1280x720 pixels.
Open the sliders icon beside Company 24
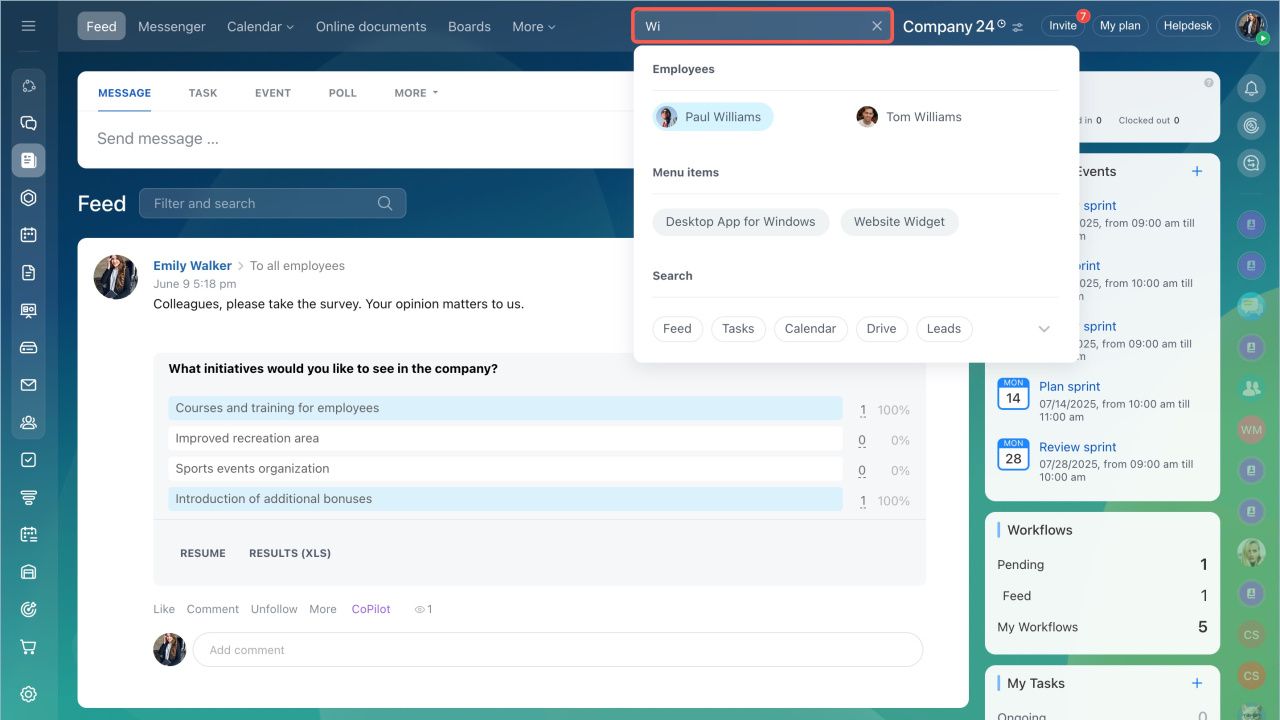click(x=1018, y=27)
